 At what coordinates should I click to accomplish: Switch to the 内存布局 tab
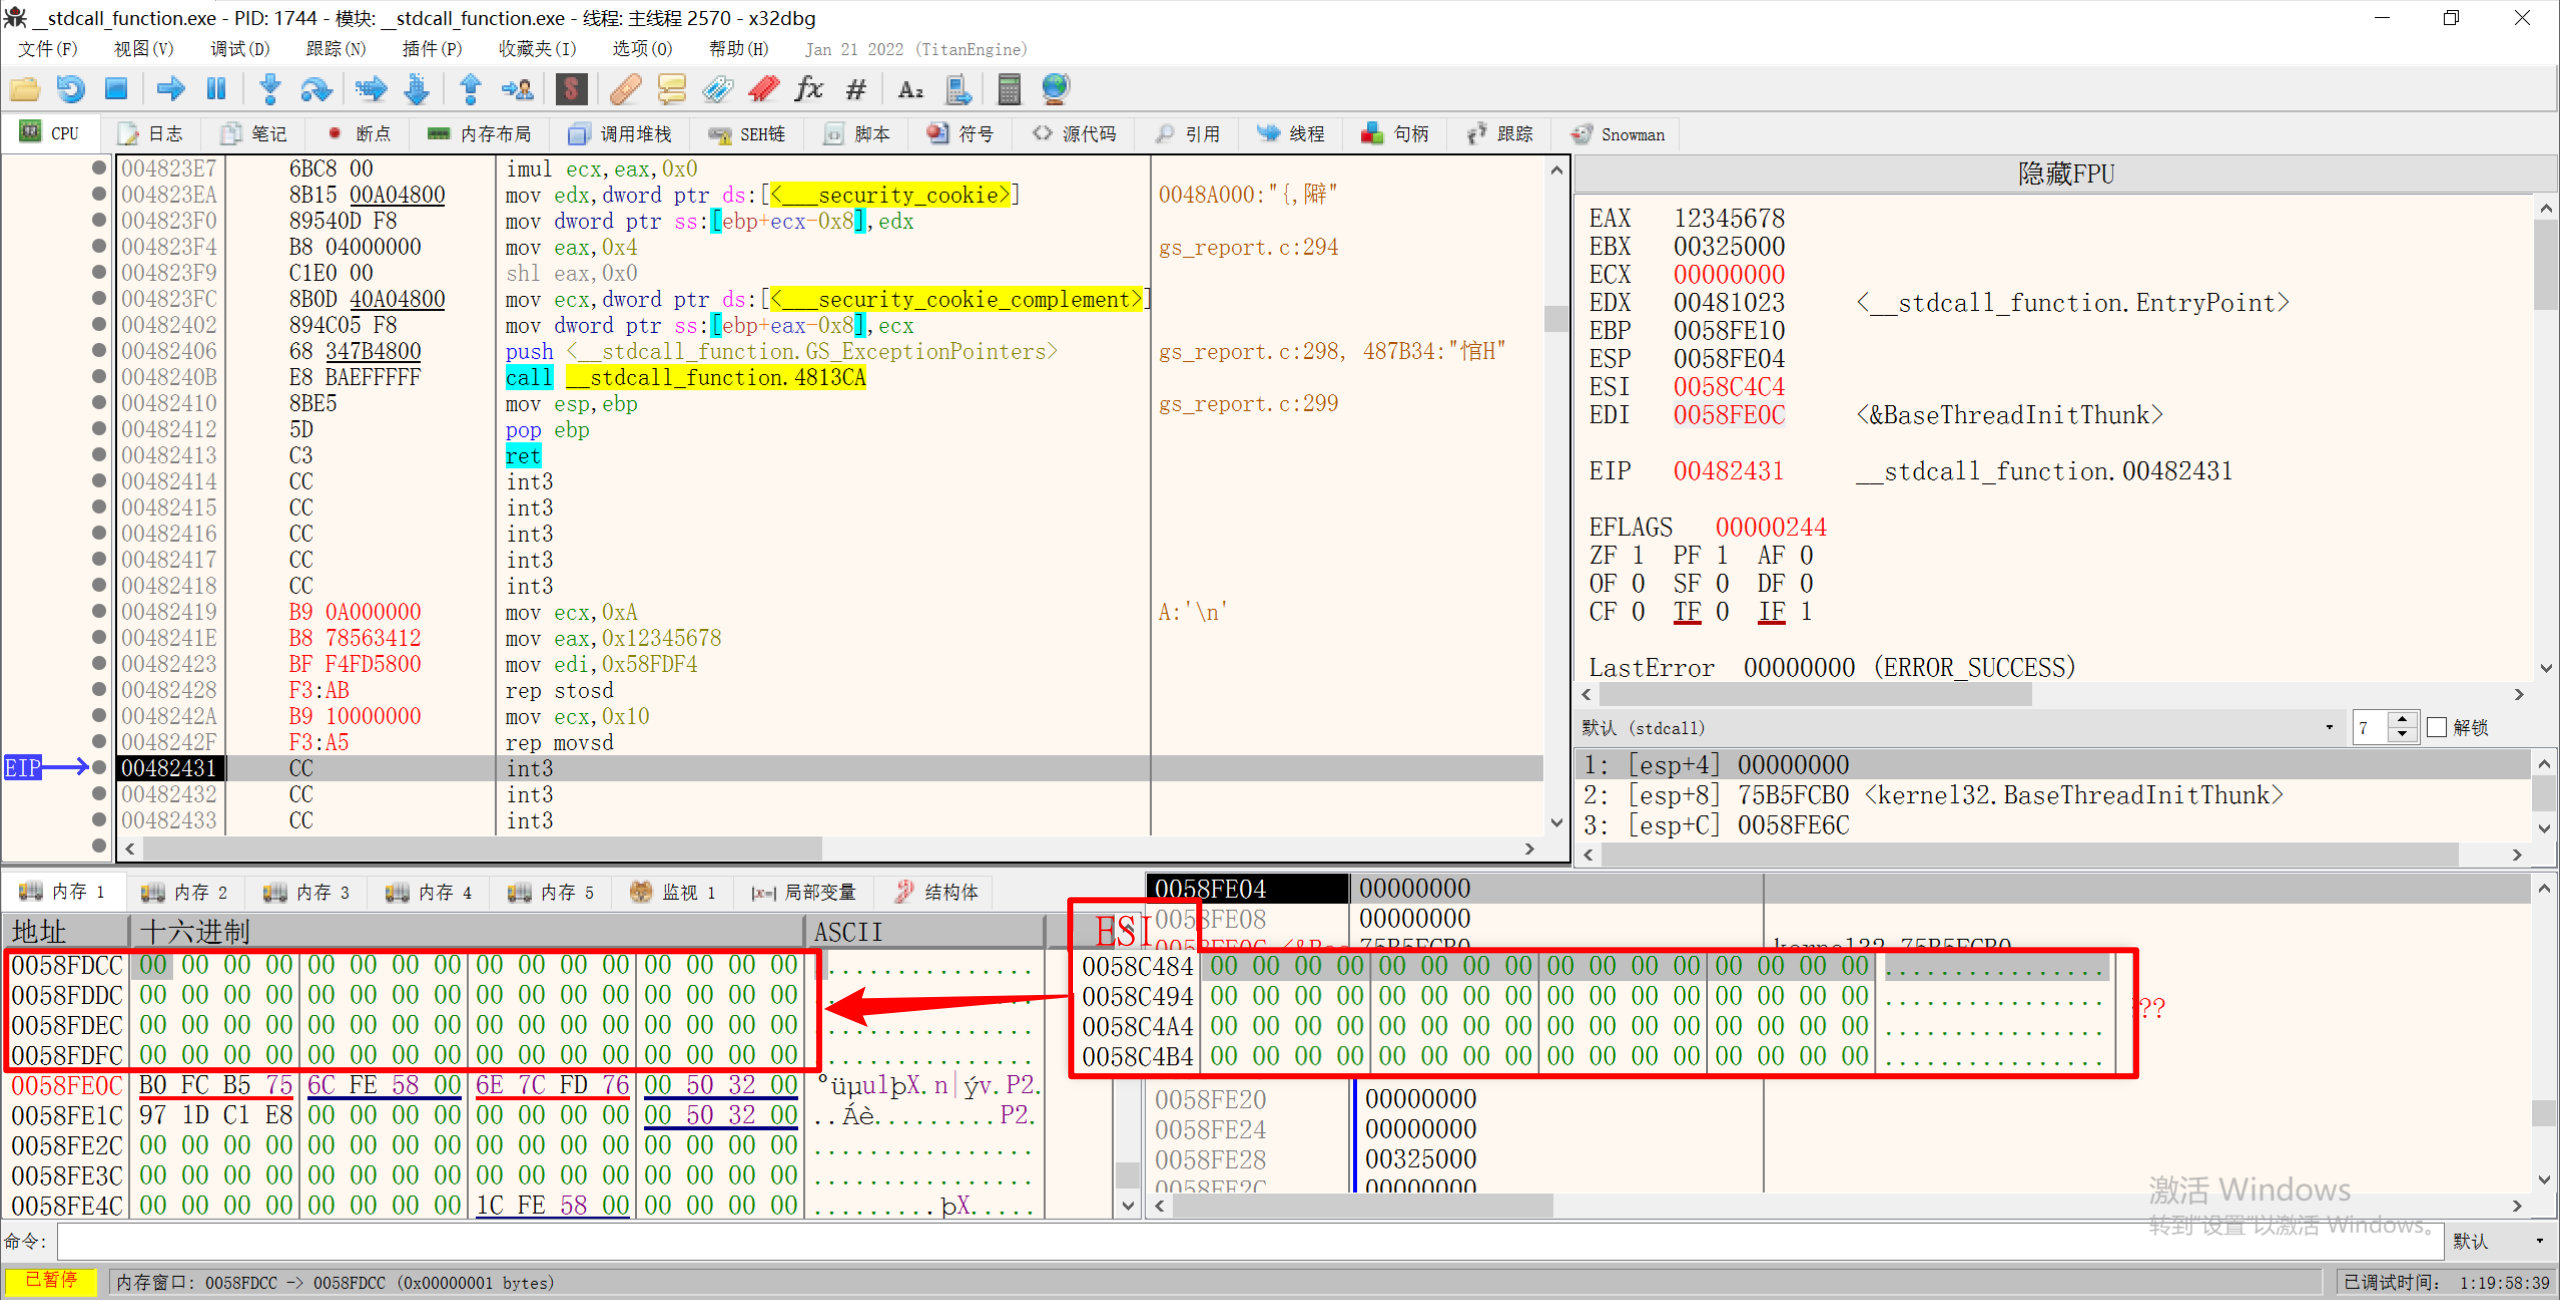tap(479, 134)
